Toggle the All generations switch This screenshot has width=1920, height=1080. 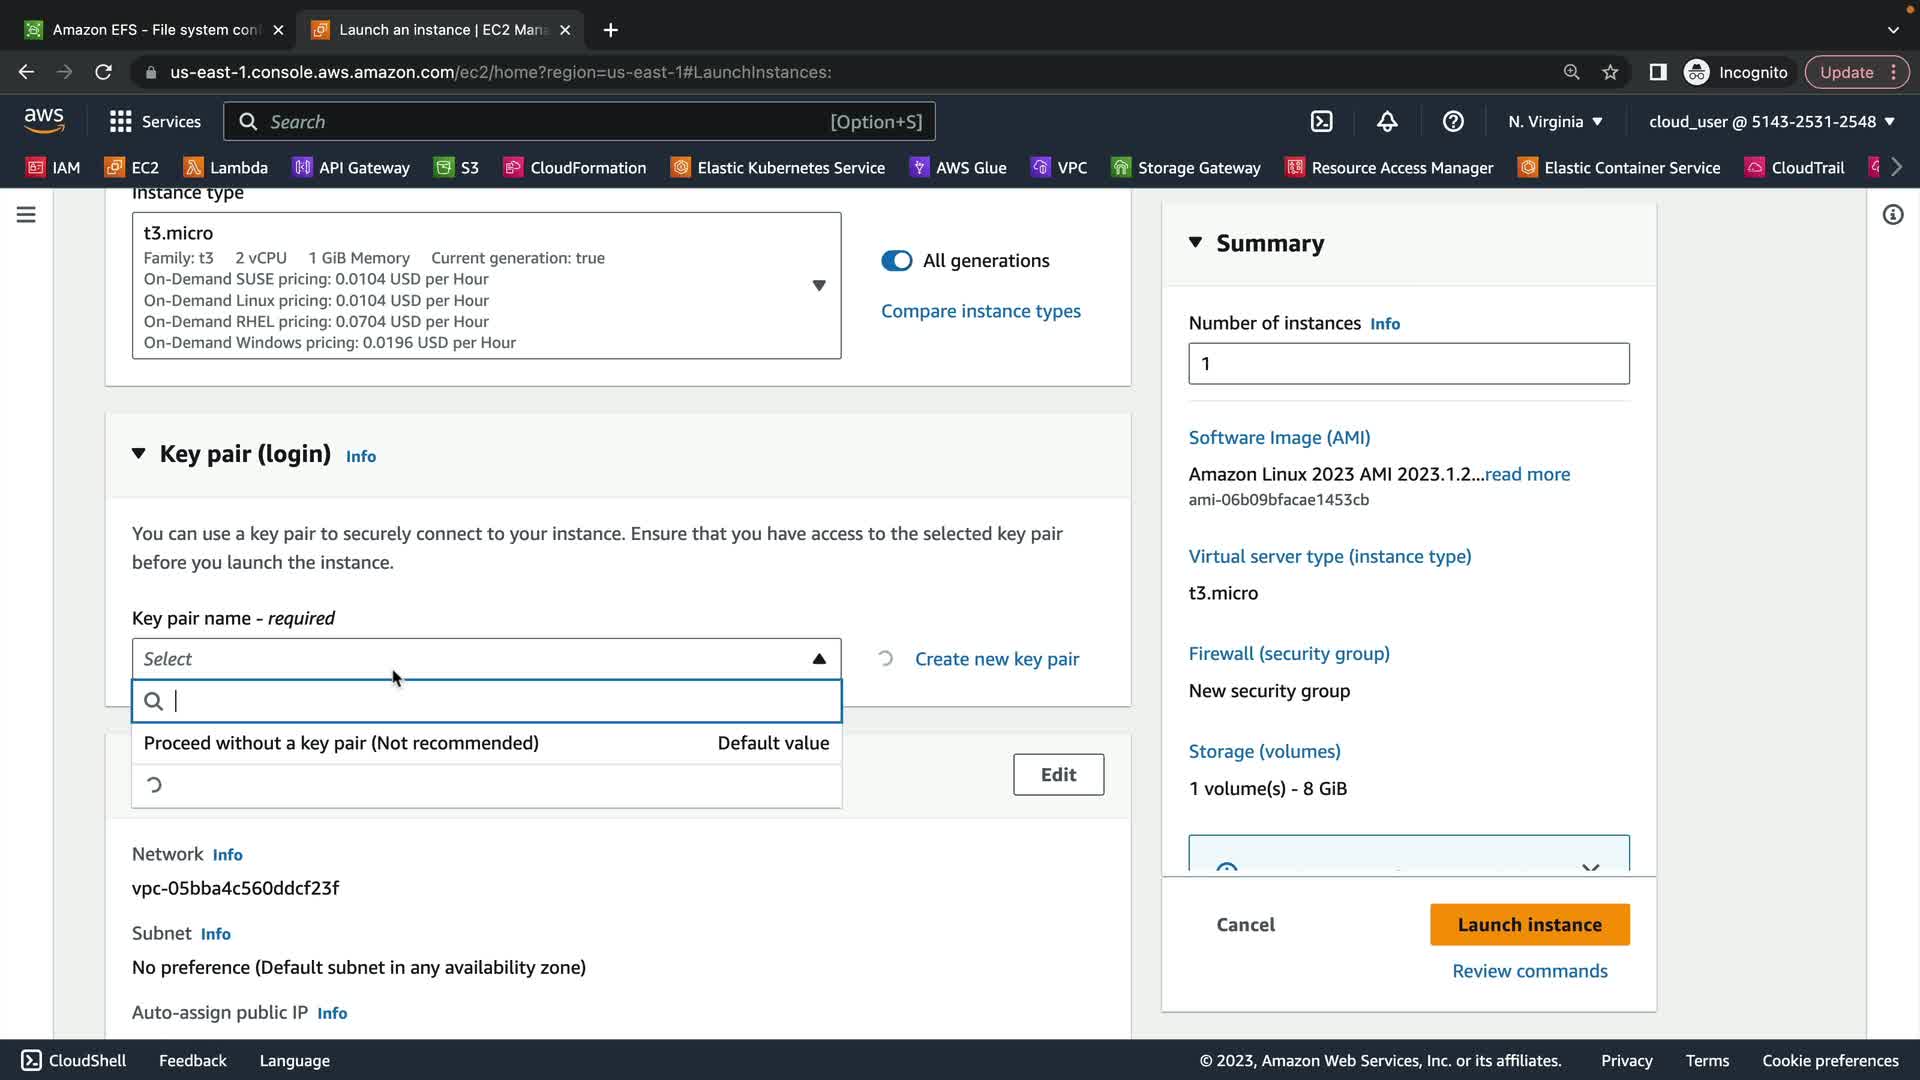(896, 261)
